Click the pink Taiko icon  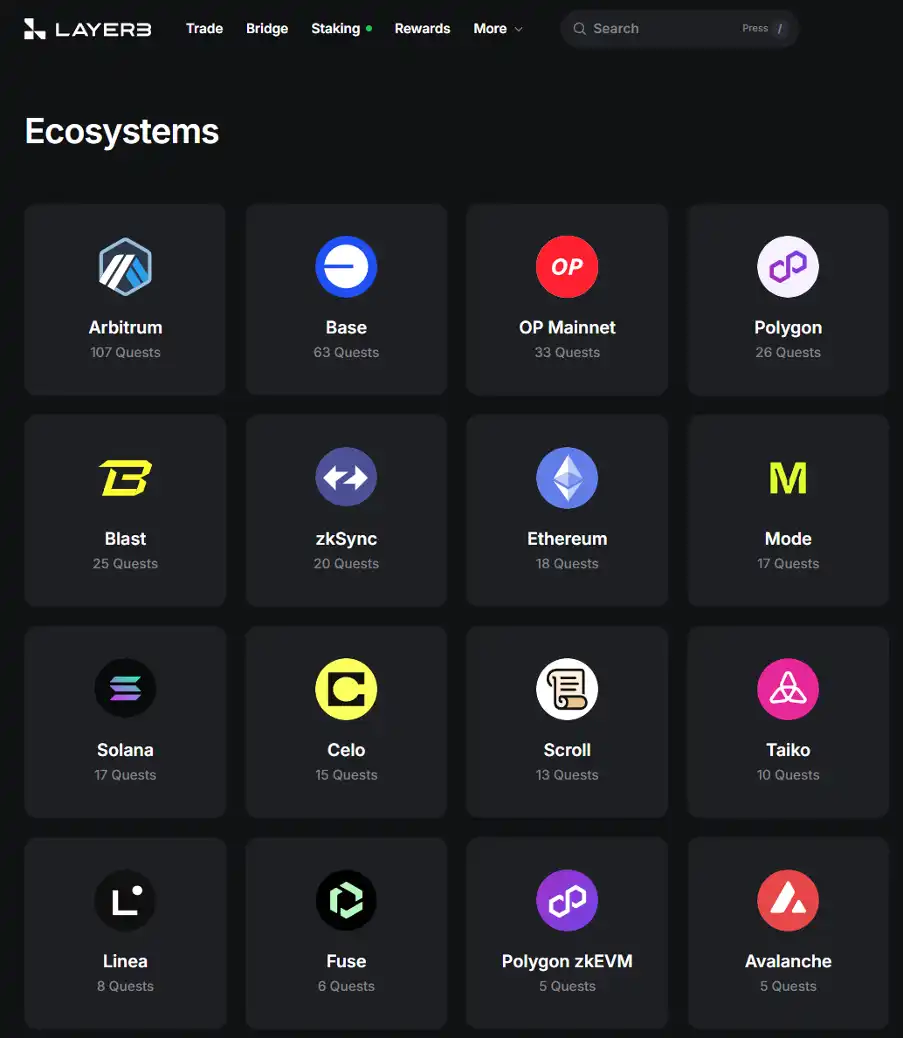(788, 688)
